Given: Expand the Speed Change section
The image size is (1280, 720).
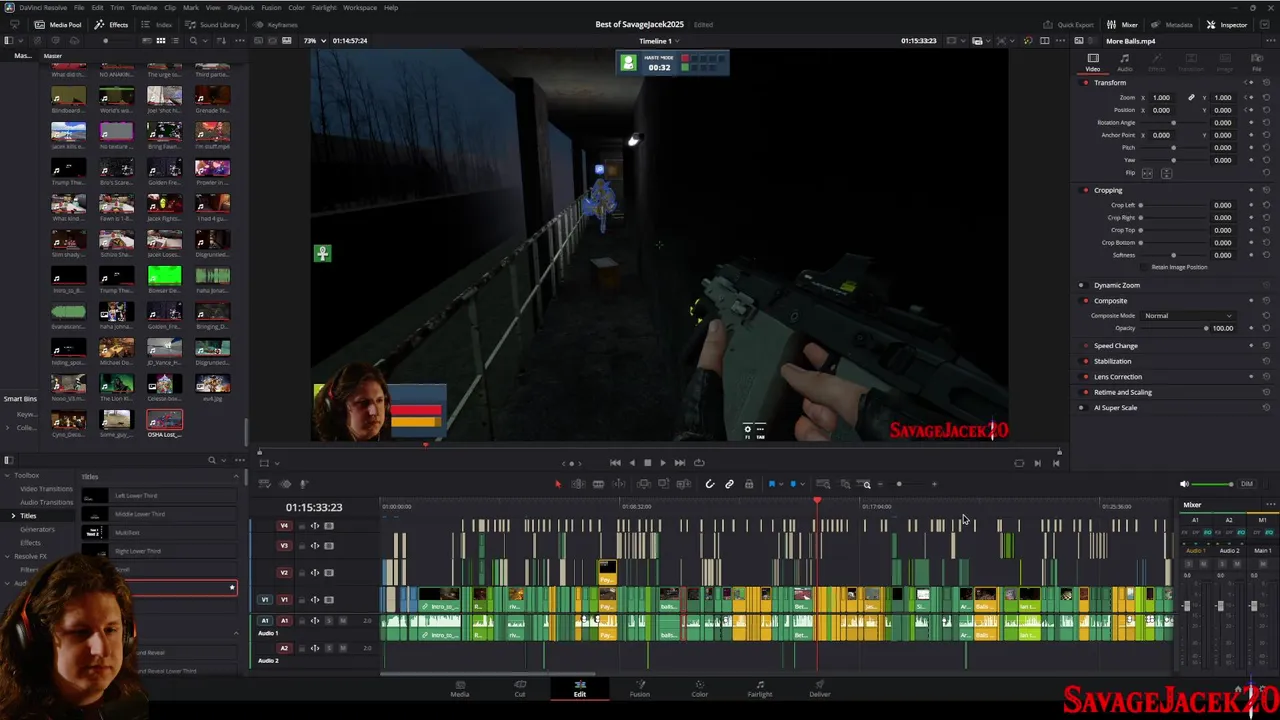Looking at the screenshot, I should (1115, 346).
